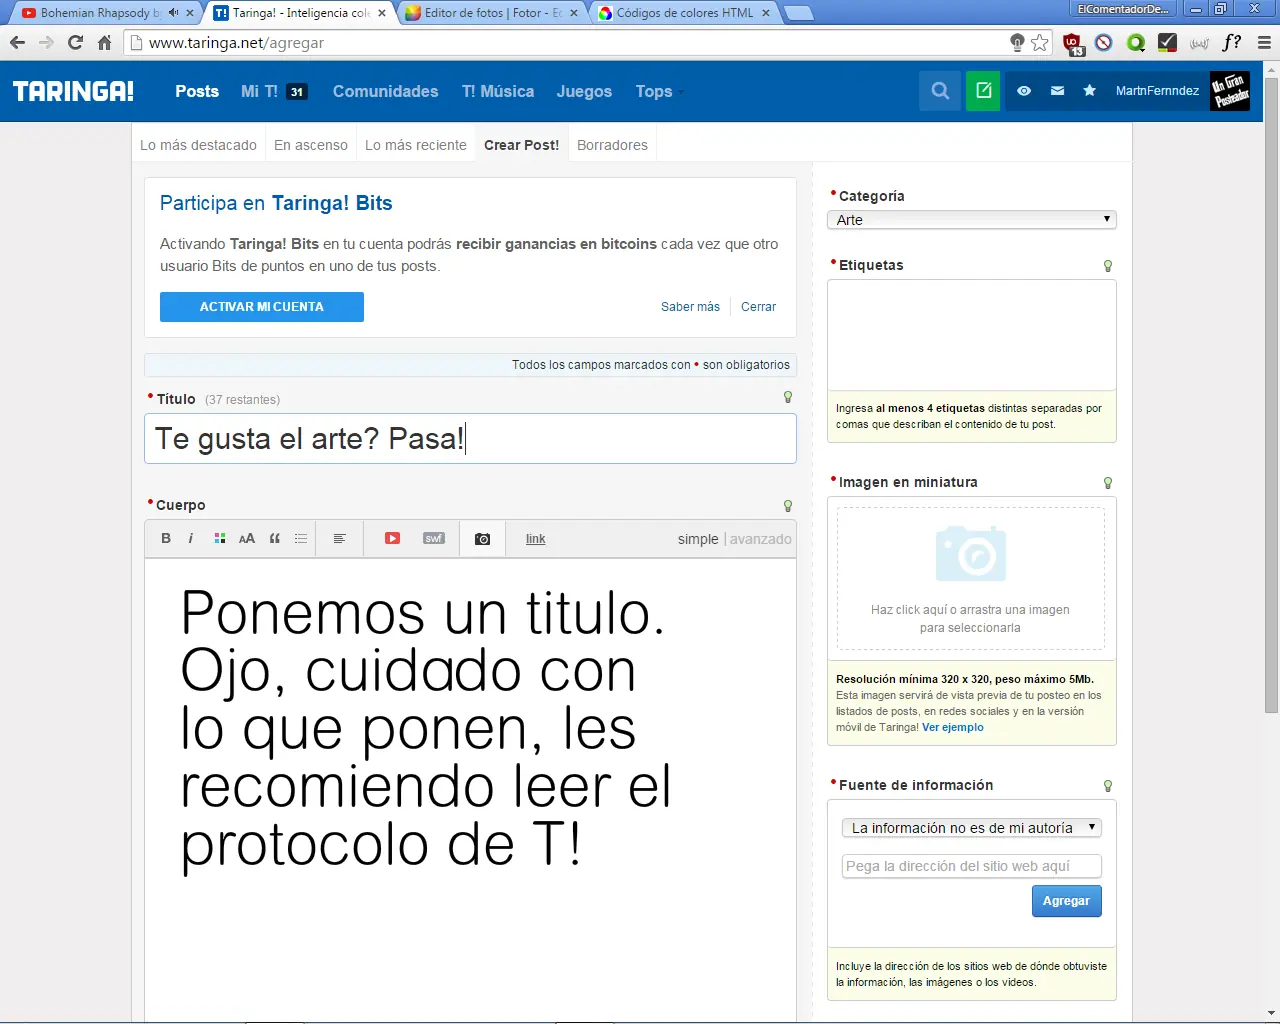The width and height of the screenshot is (1280, 1024).
Task: Click the Saber más link
Action: click(690, 307)
